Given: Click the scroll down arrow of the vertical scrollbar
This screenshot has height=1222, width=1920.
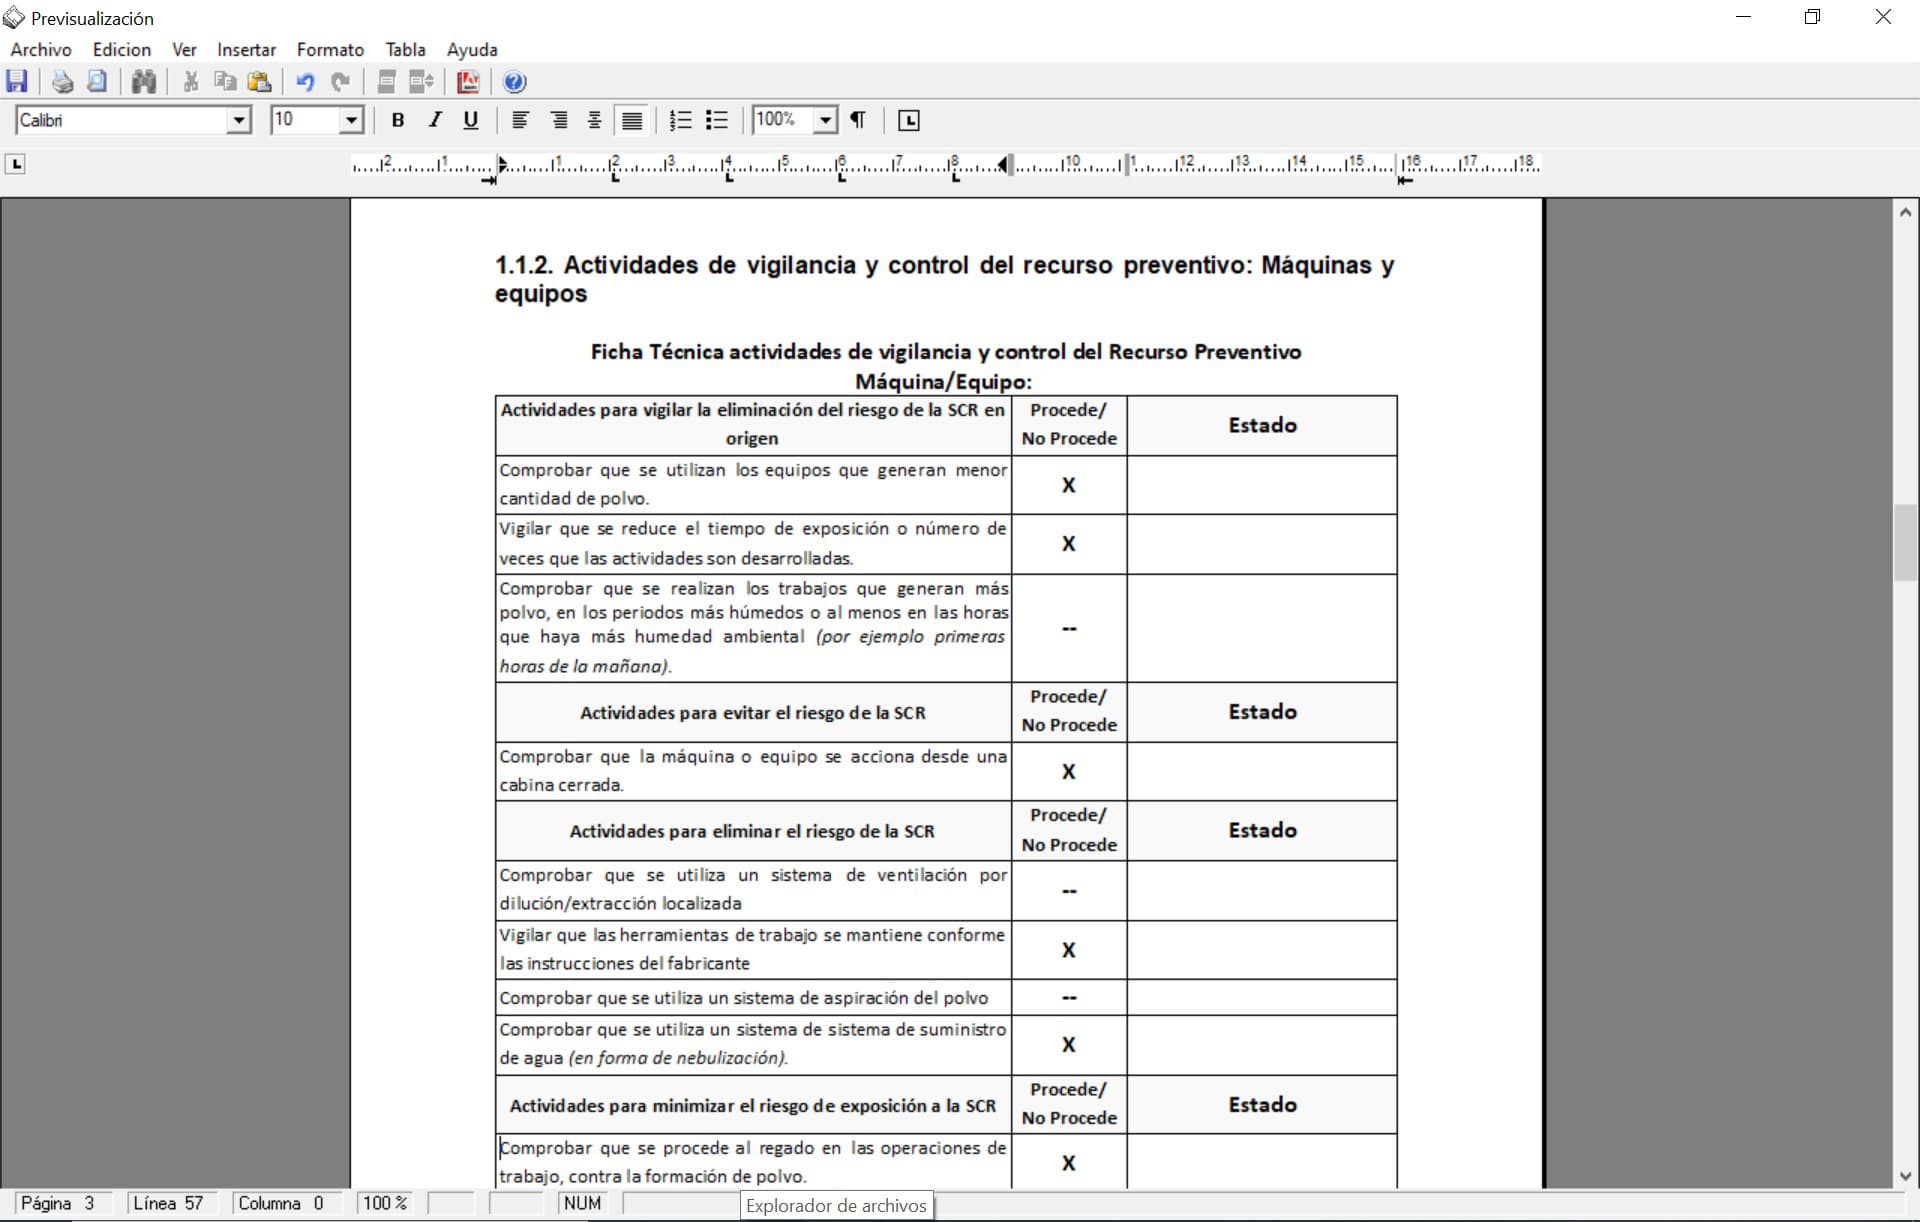Looking at the screenshot, I should pos(1905,1176).
